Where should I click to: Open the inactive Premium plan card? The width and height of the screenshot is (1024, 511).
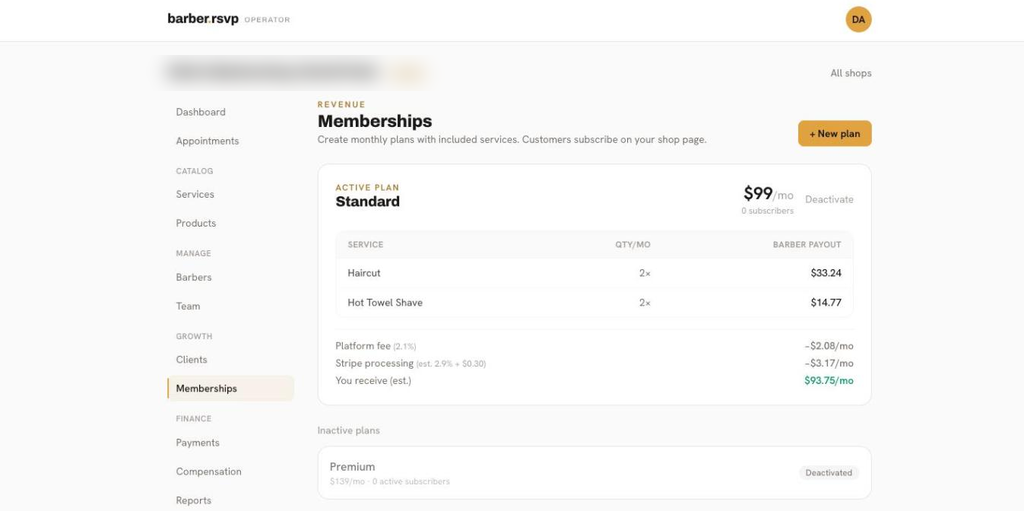click(594, 472)
